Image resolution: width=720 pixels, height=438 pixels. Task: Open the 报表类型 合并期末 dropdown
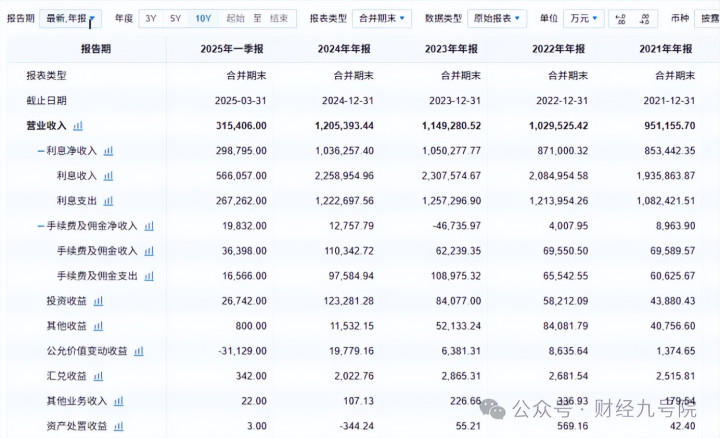point(382,19)
